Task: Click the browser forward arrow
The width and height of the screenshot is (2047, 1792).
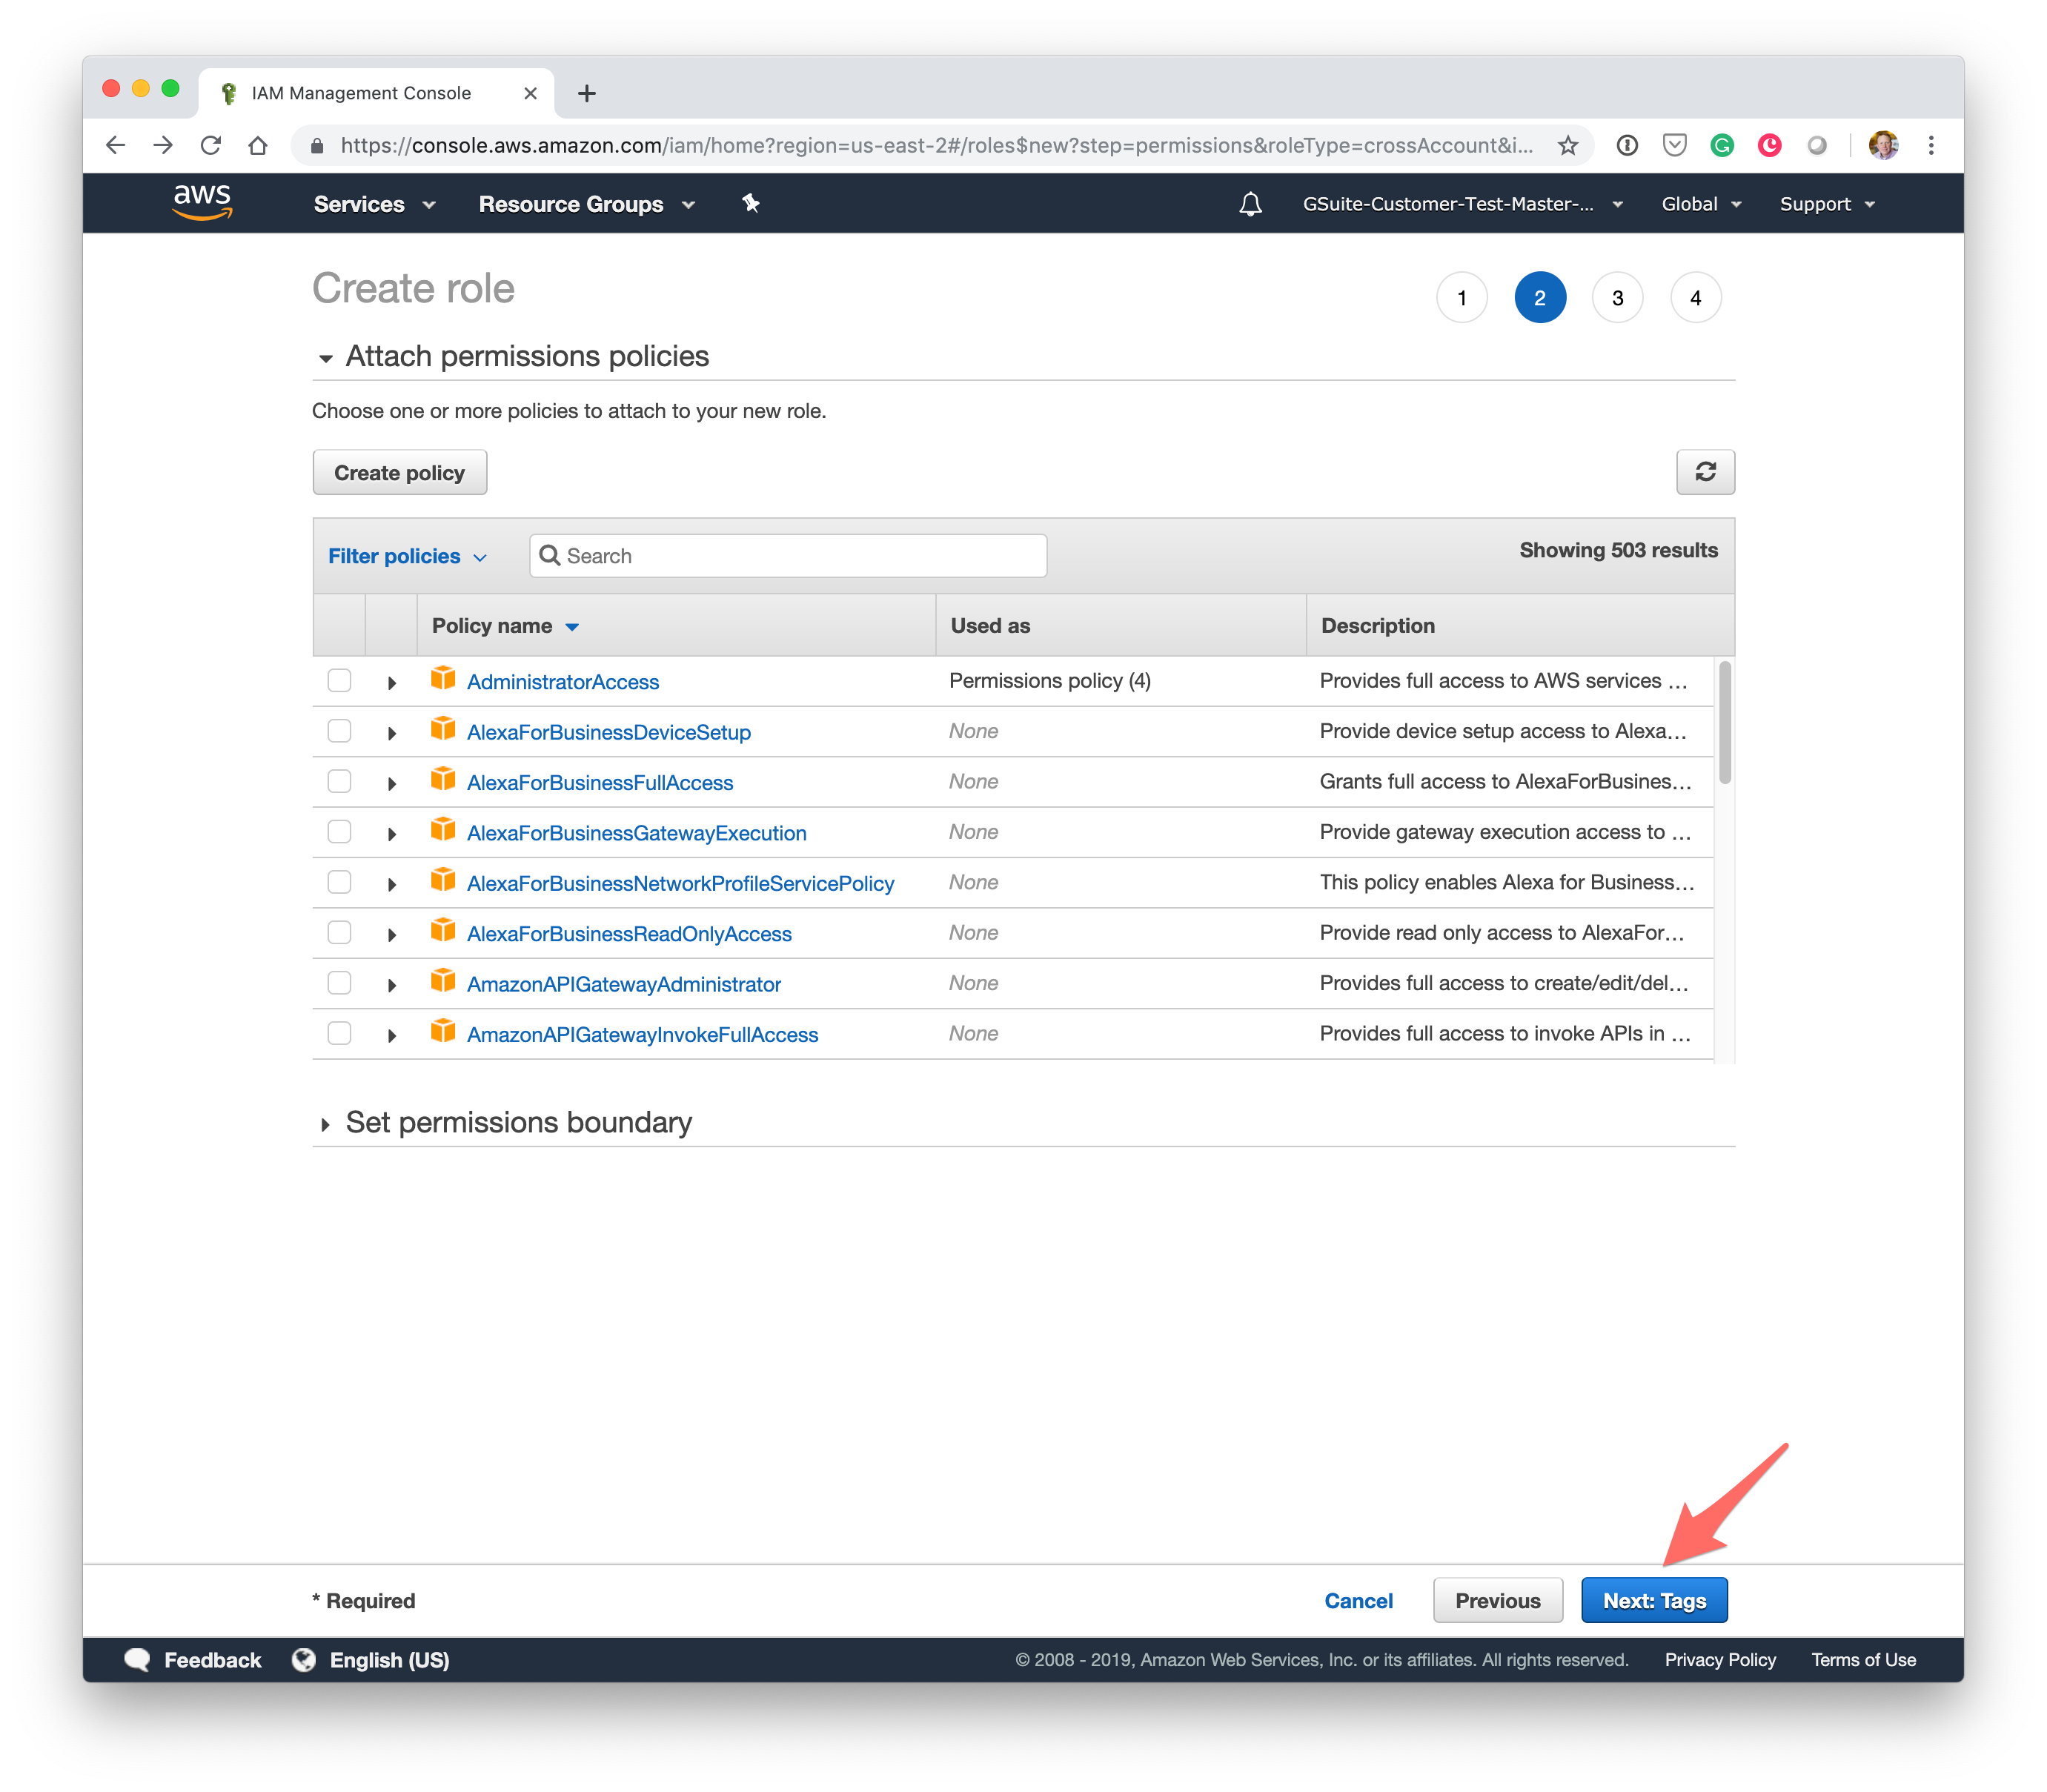Action: 163,146
